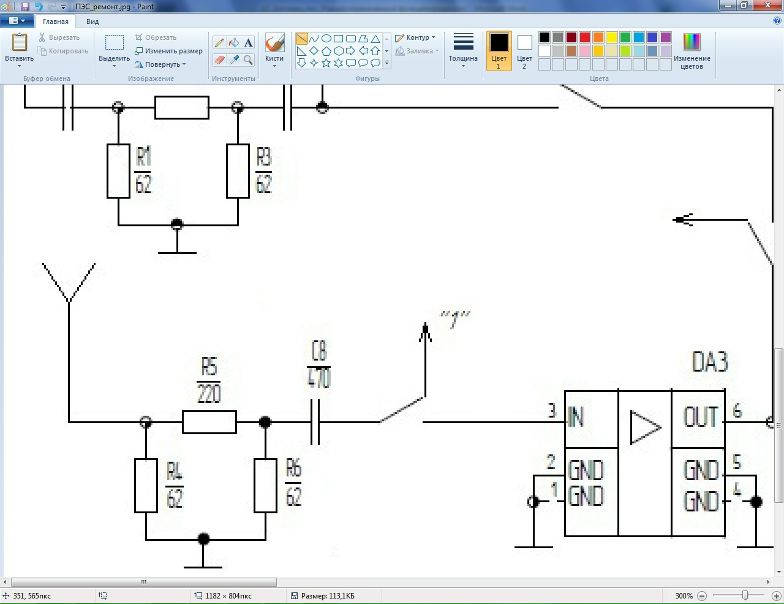Select the Text tool (letter A)
784x604 pixels.
click(247, 43)
